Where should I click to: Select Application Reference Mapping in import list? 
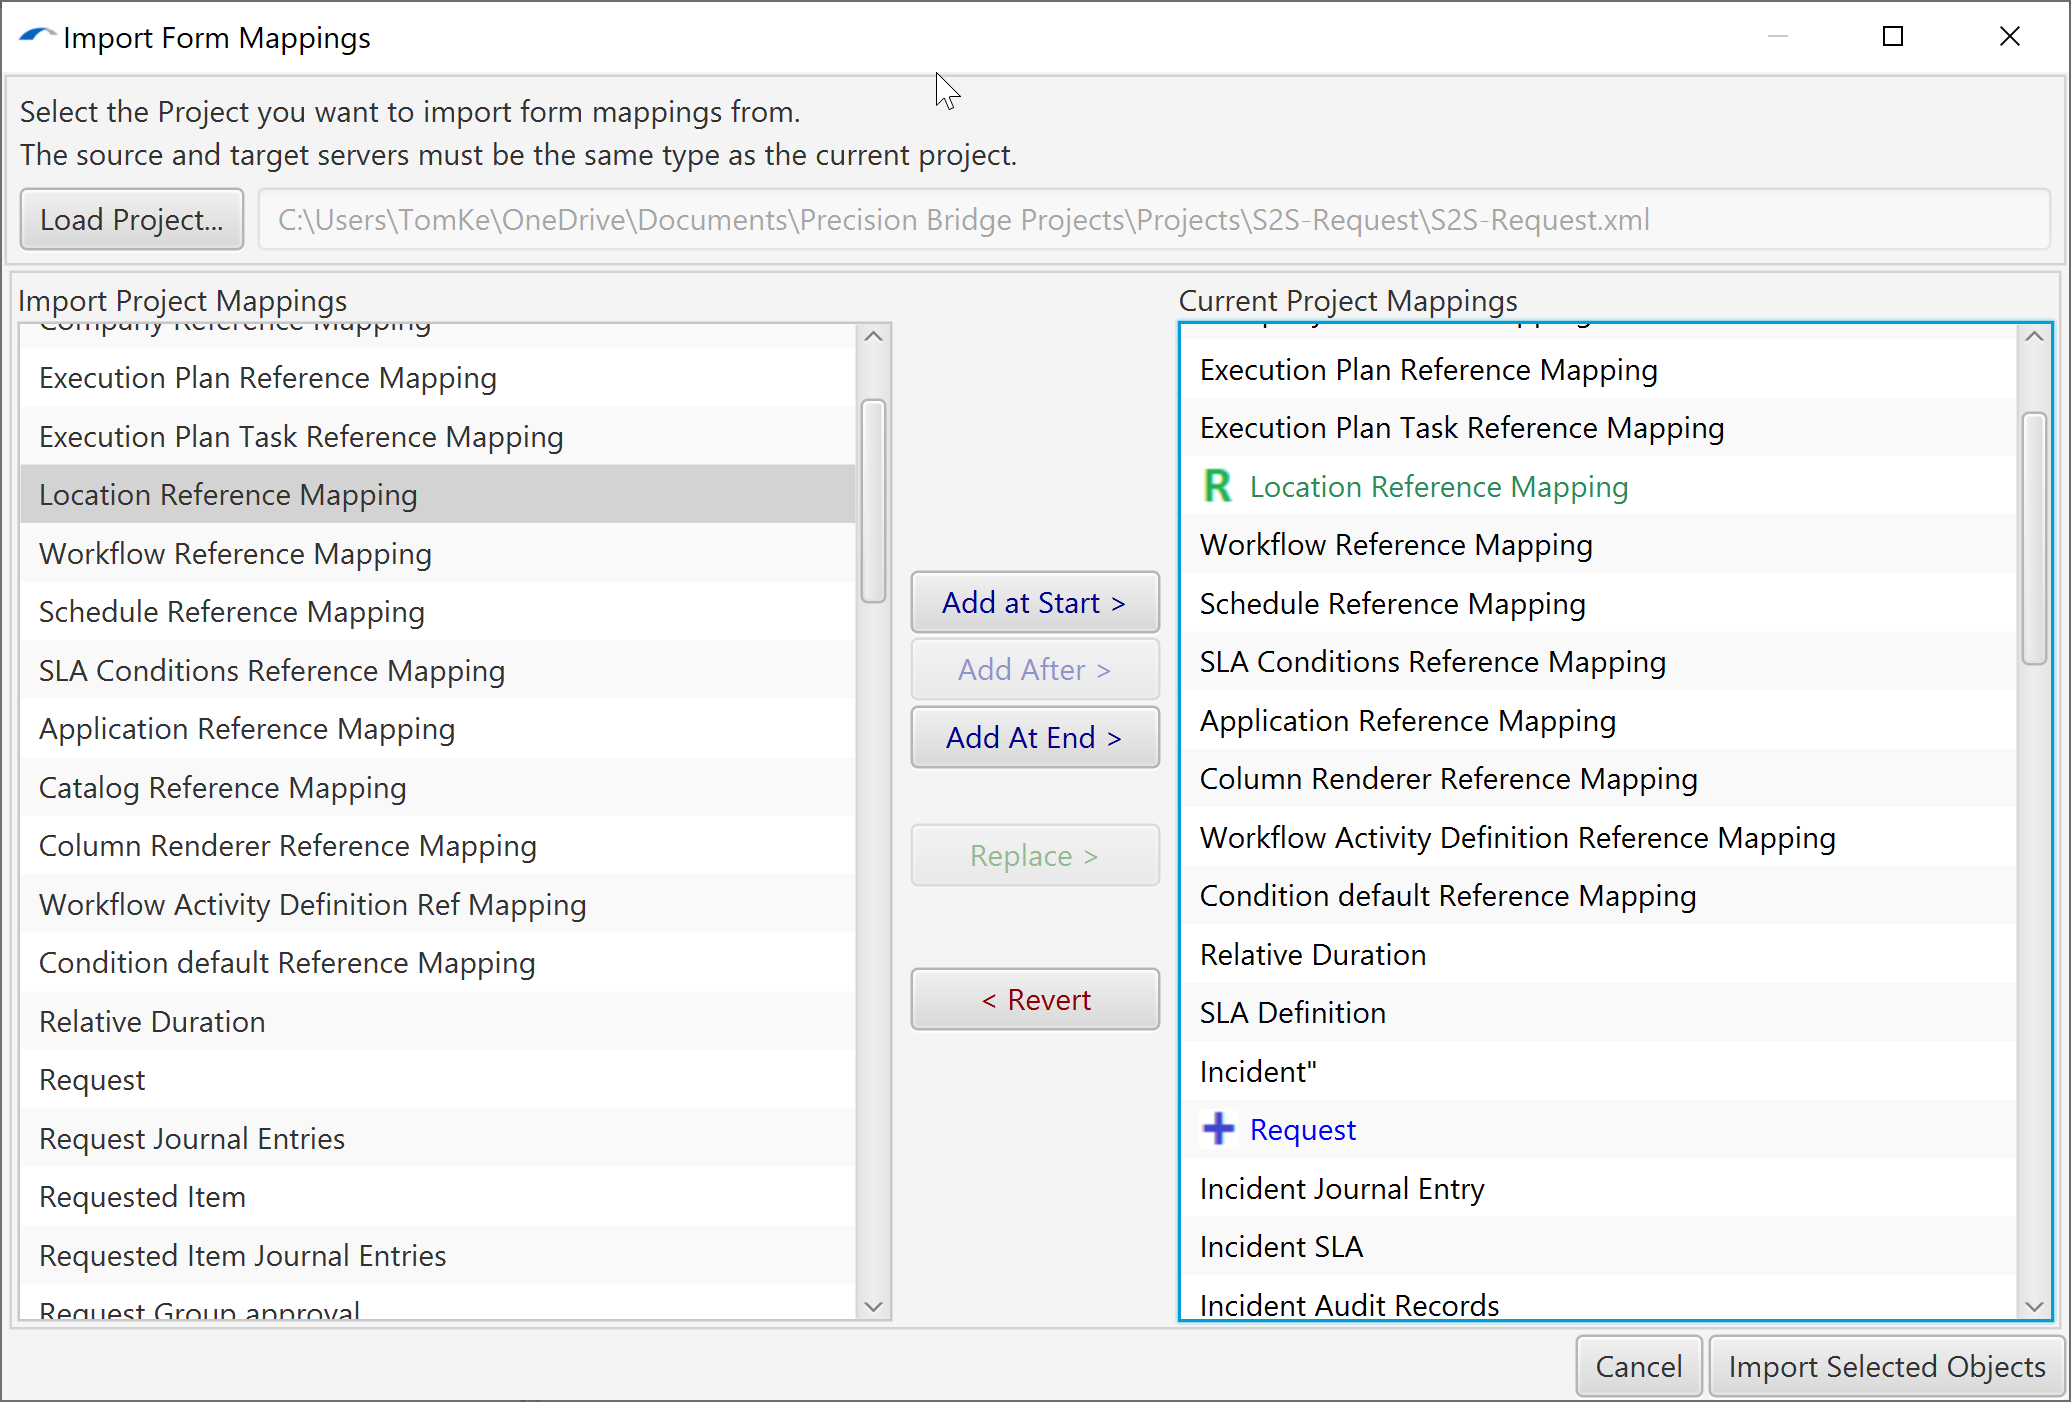click(x=438, y=728)
